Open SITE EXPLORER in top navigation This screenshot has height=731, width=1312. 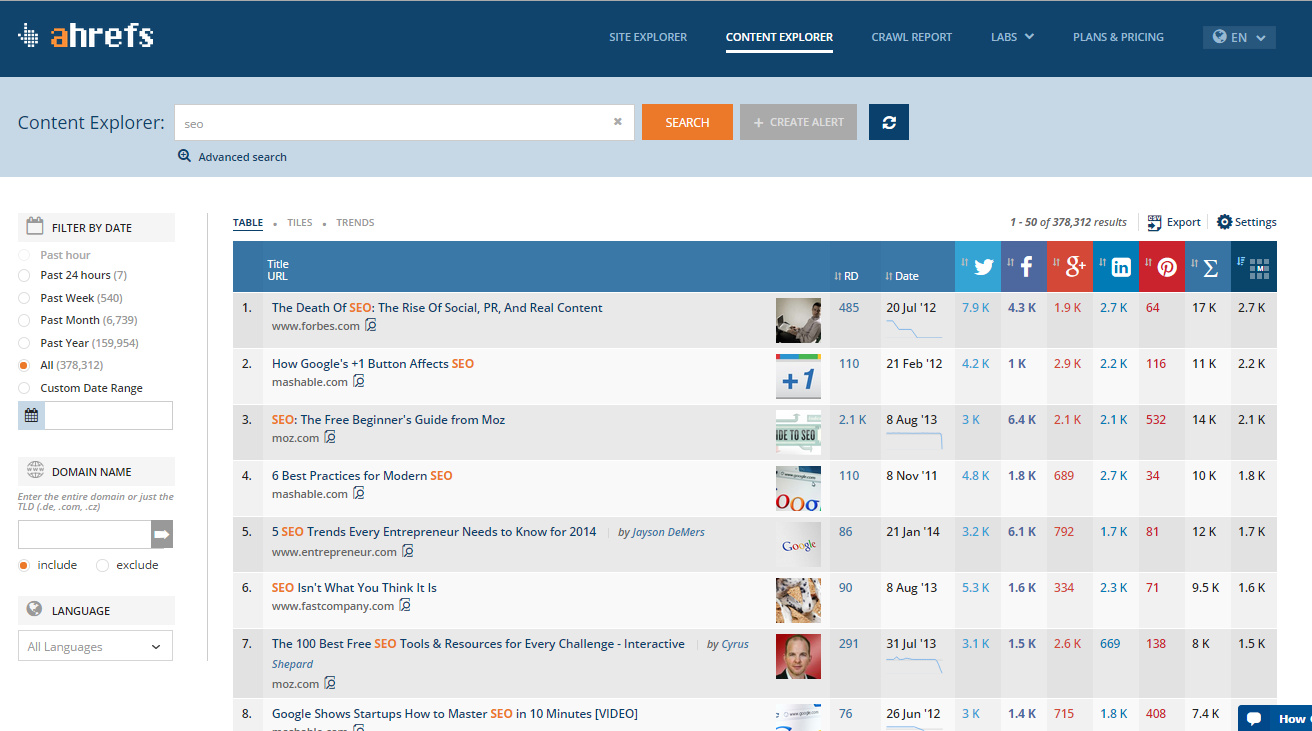point(648,37)
